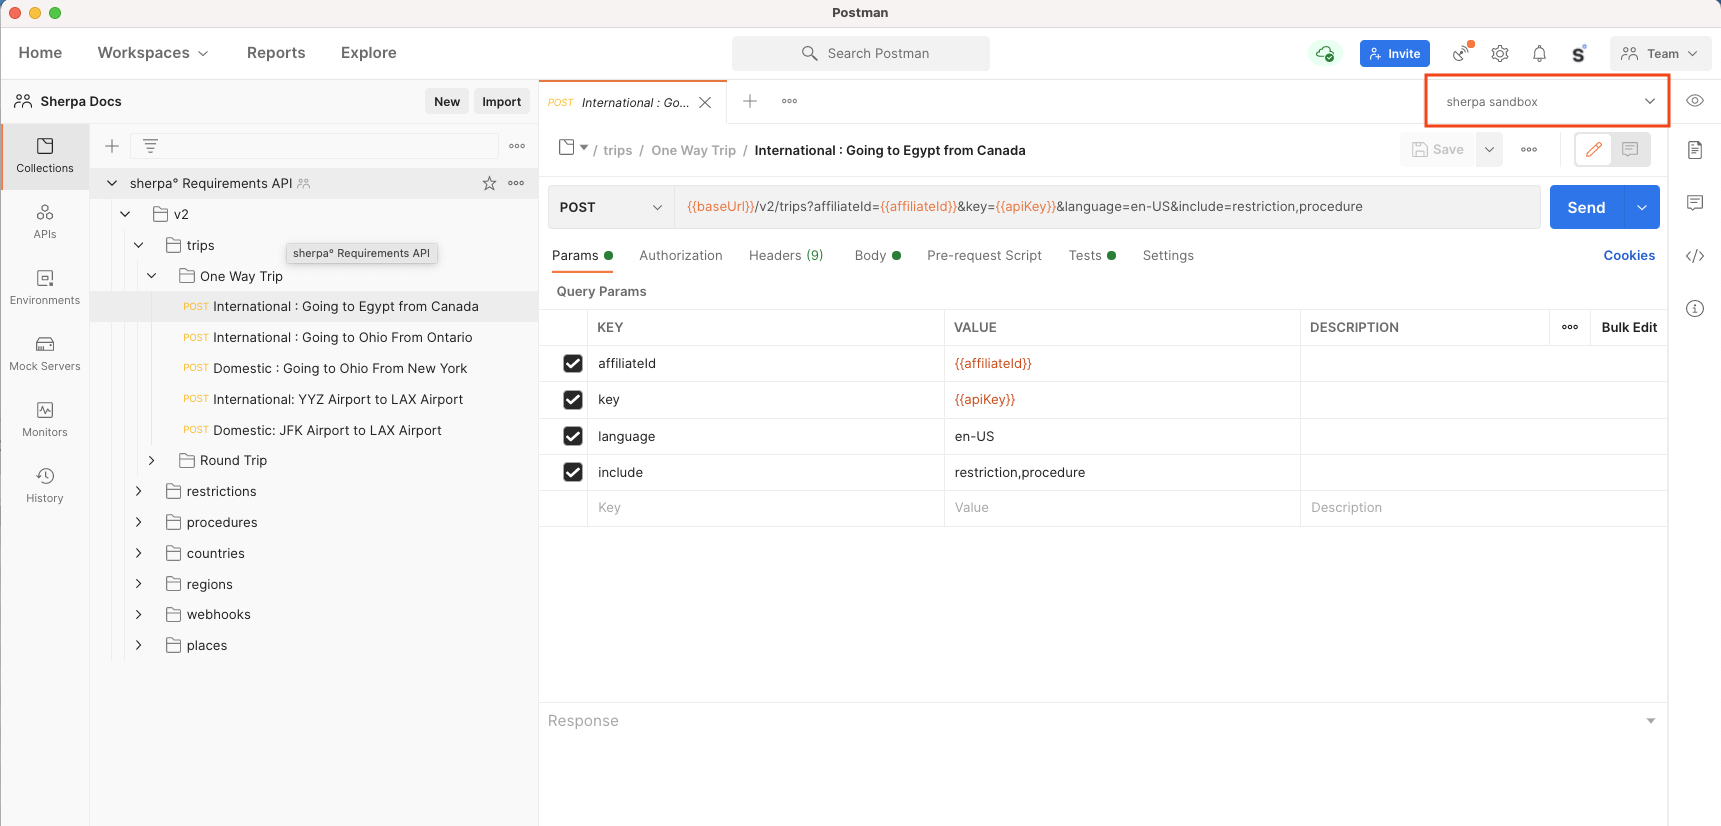Click the Invite button
Image resolution: width=1721 pixels, height=826 pixels.
coord(1394,54)
